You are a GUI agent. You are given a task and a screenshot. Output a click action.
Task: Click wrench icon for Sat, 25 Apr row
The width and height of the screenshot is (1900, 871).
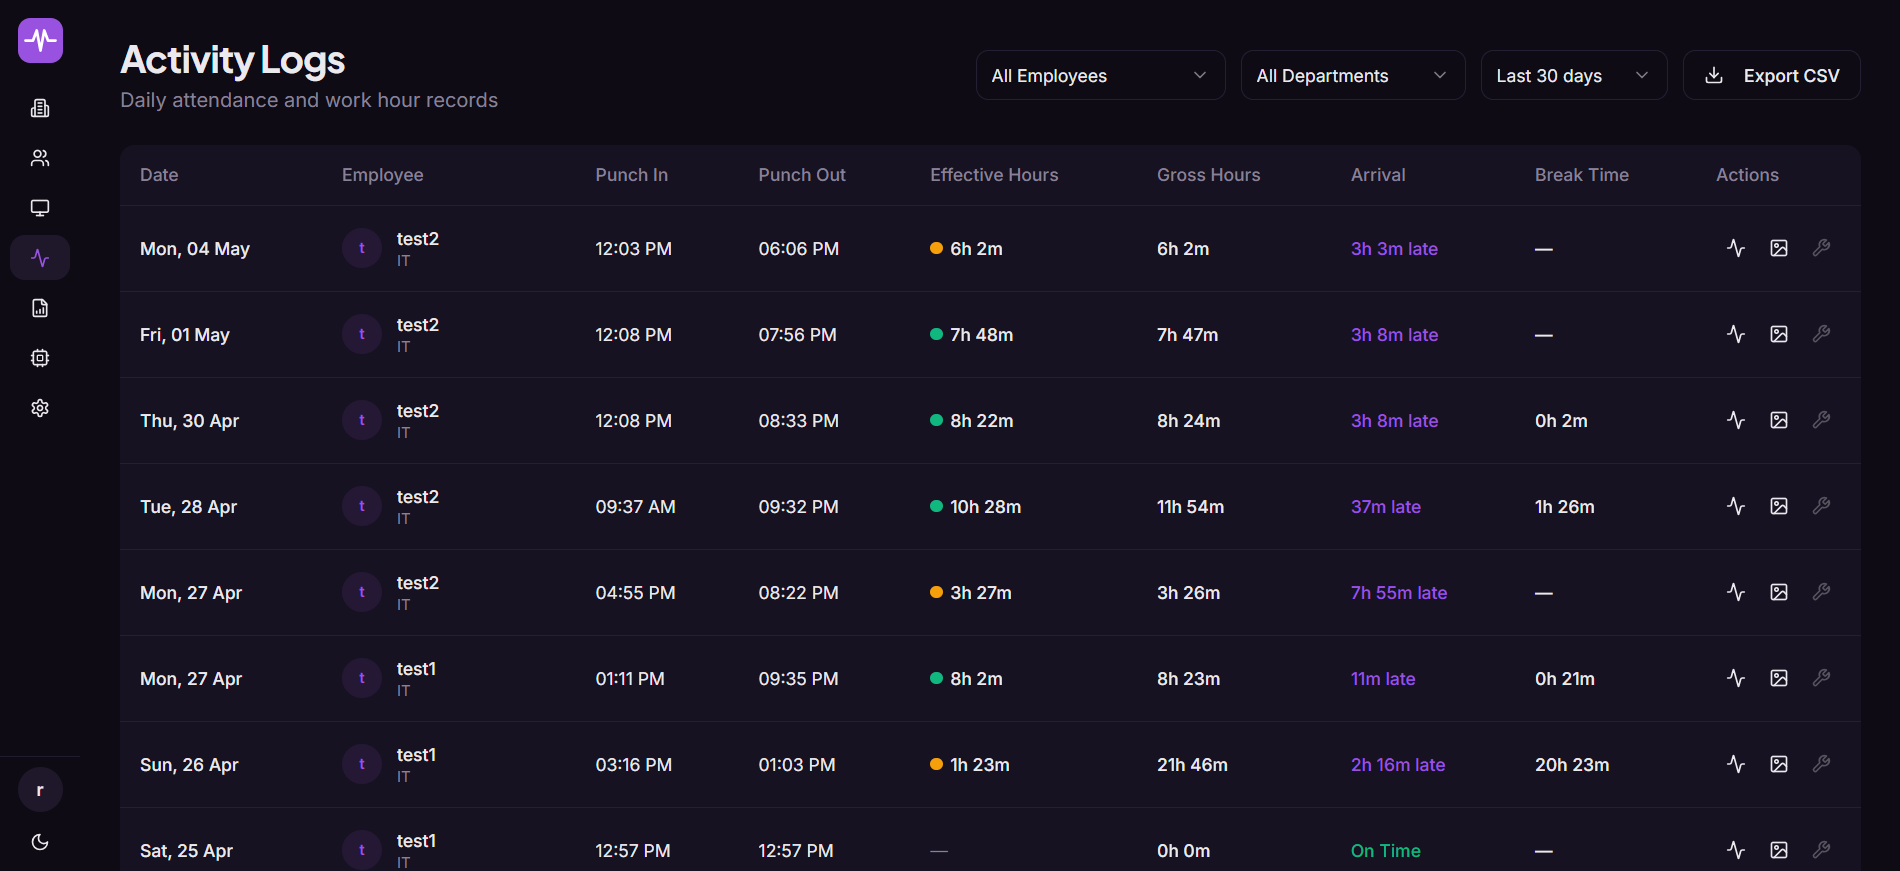pos(1821,850)
